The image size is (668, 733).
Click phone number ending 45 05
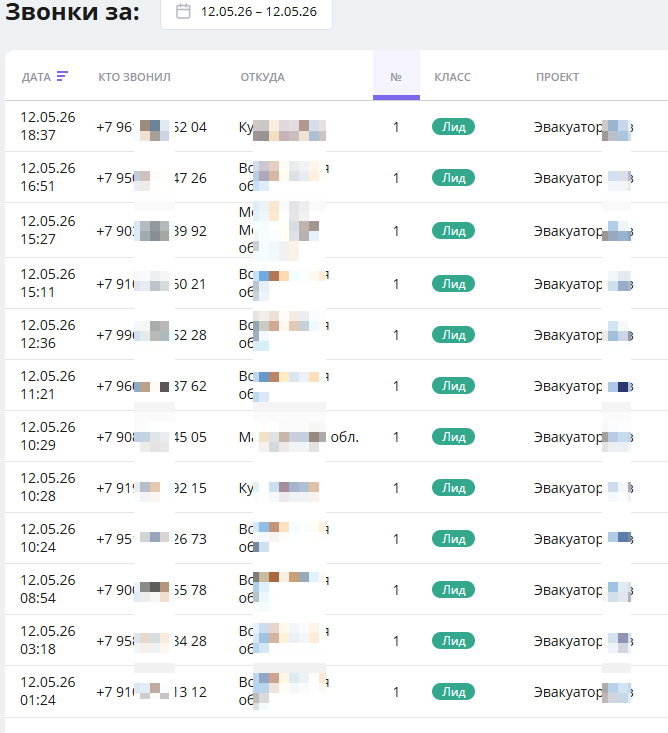click(x=151, y=437)
